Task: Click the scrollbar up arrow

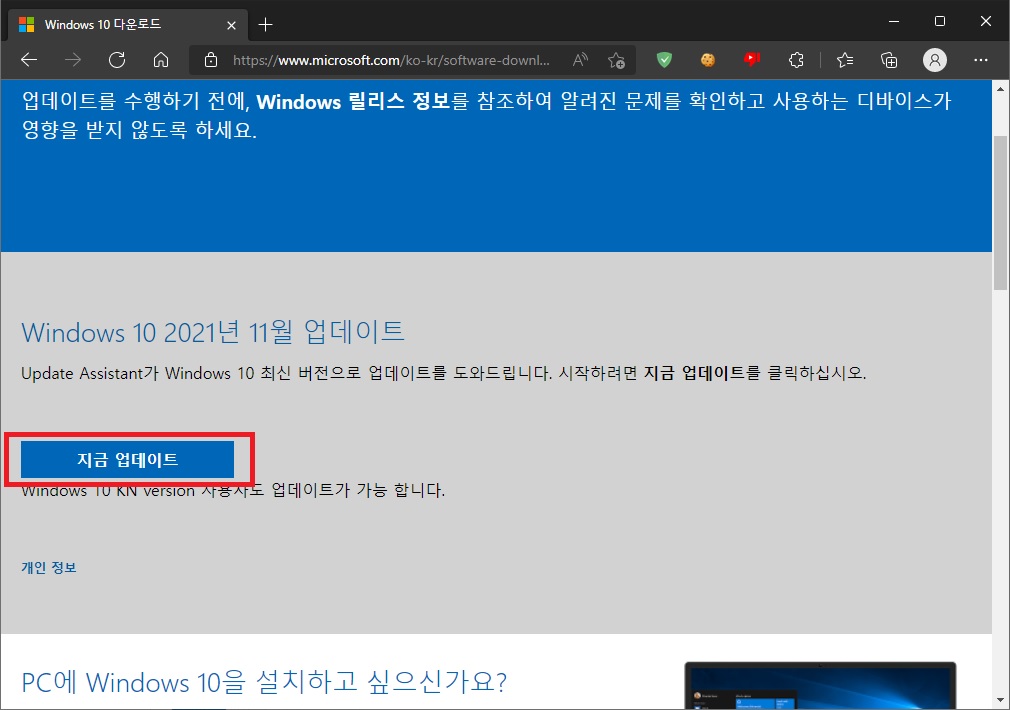Action: tap(1000, 88)
